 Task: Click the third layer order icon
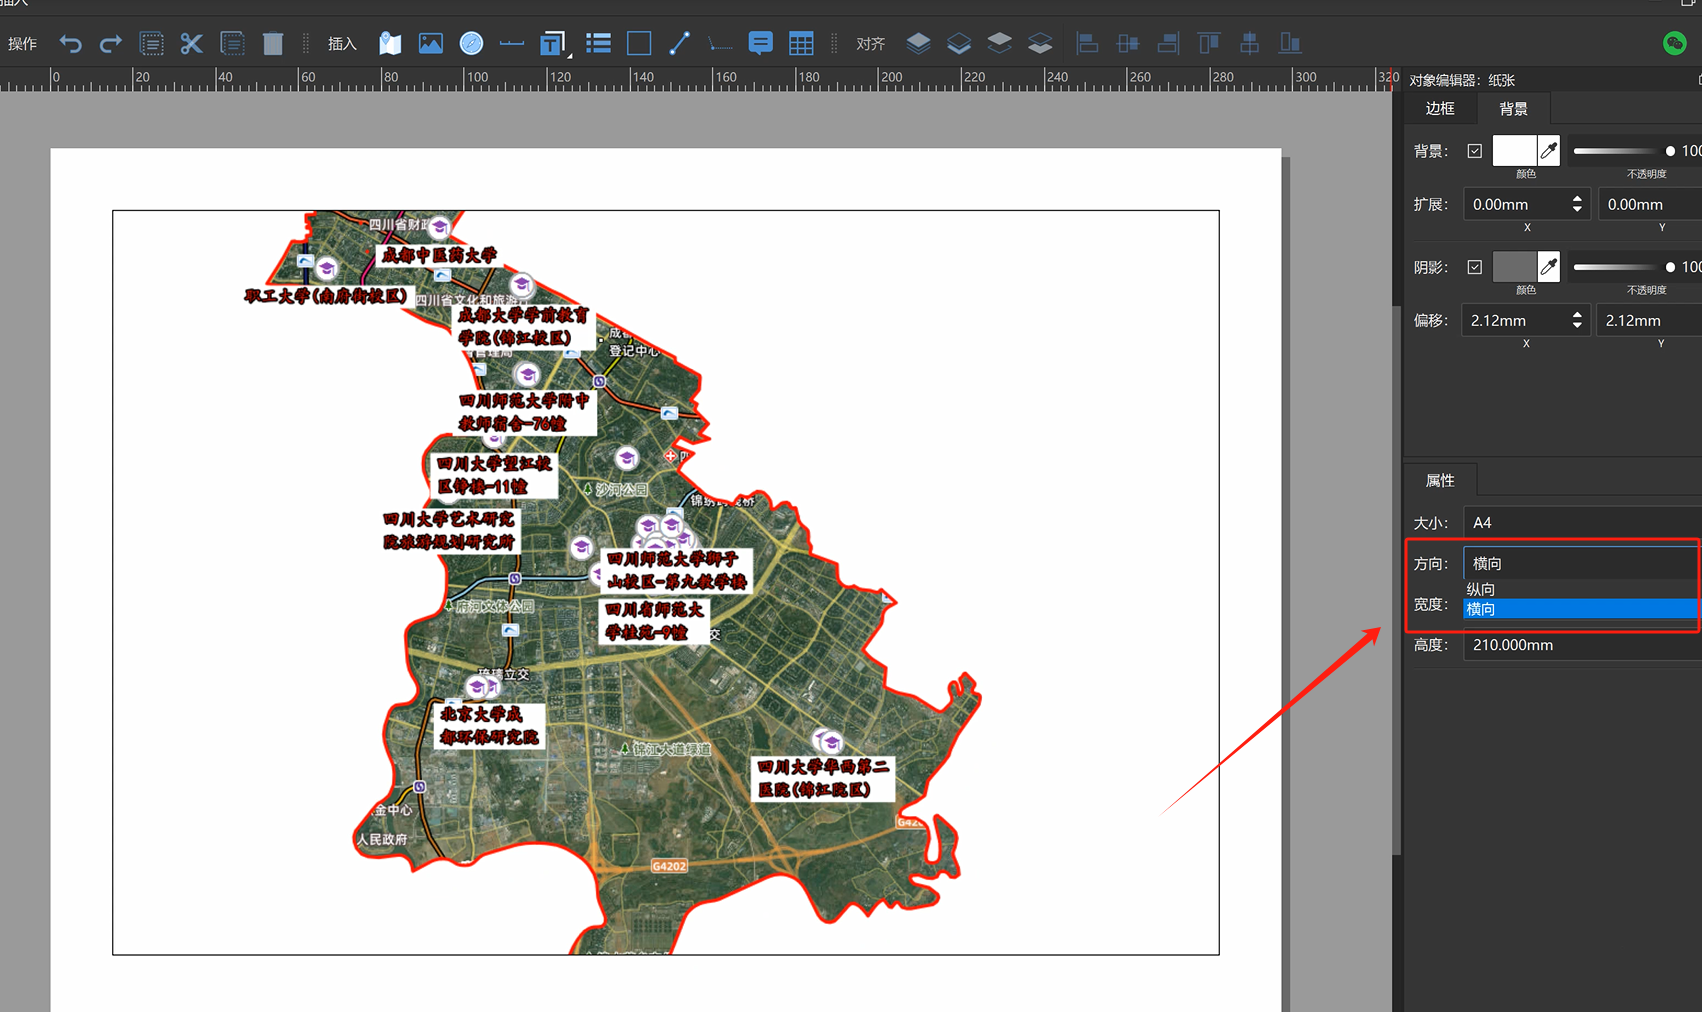pos(999,43)
